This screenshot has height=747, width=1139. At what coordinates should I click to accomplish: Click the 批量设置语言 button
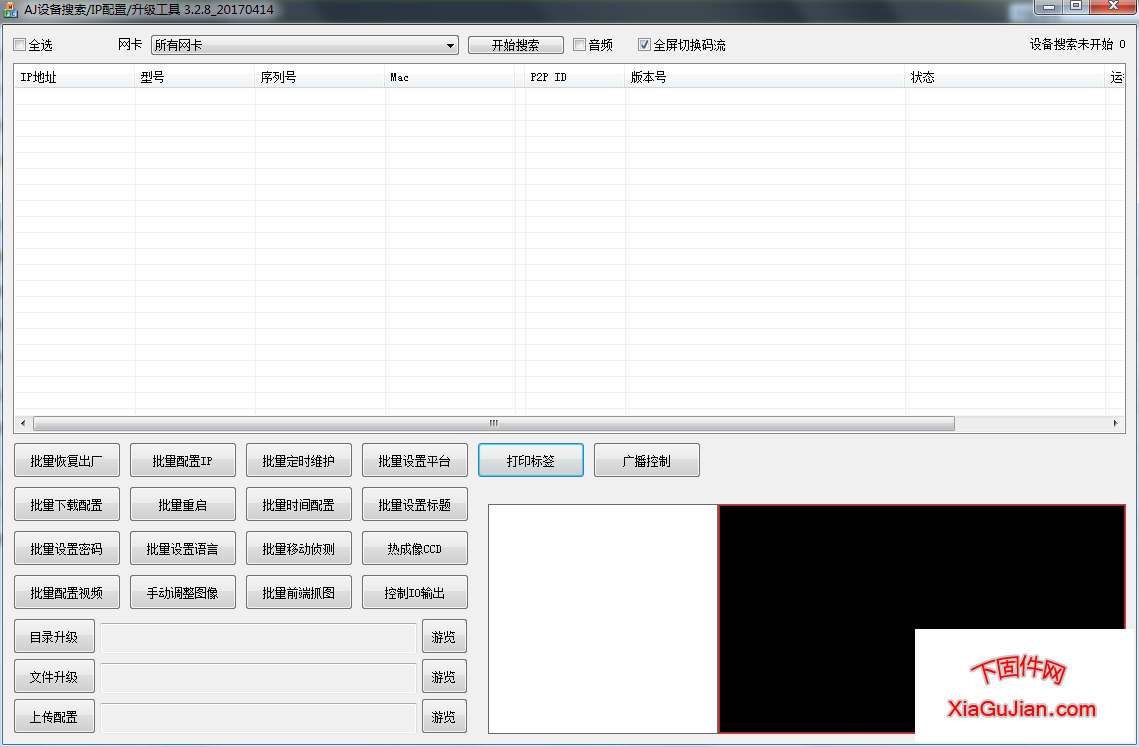(x=183, y=549)
